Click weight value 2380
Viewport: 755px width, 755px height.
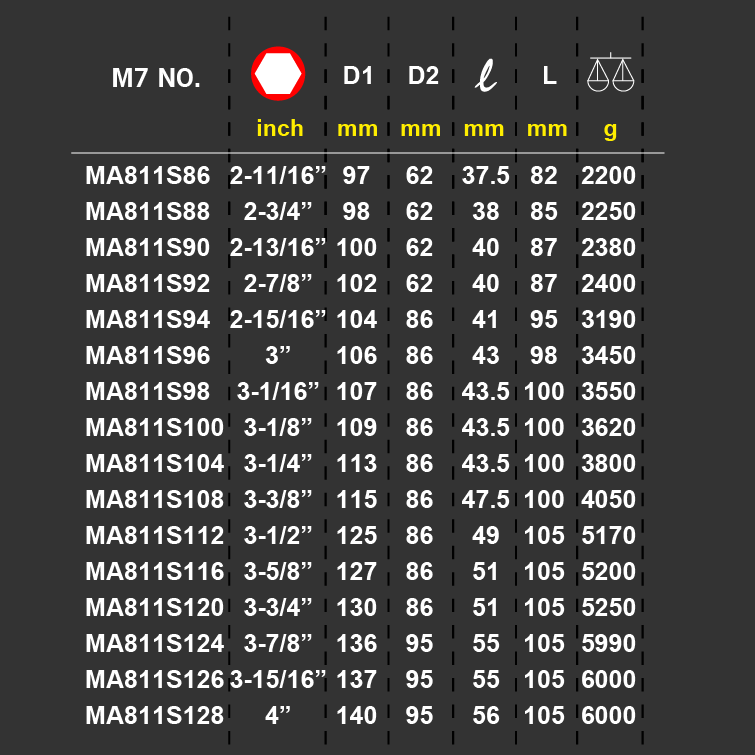pyautogui.click(x=609, y=247)
